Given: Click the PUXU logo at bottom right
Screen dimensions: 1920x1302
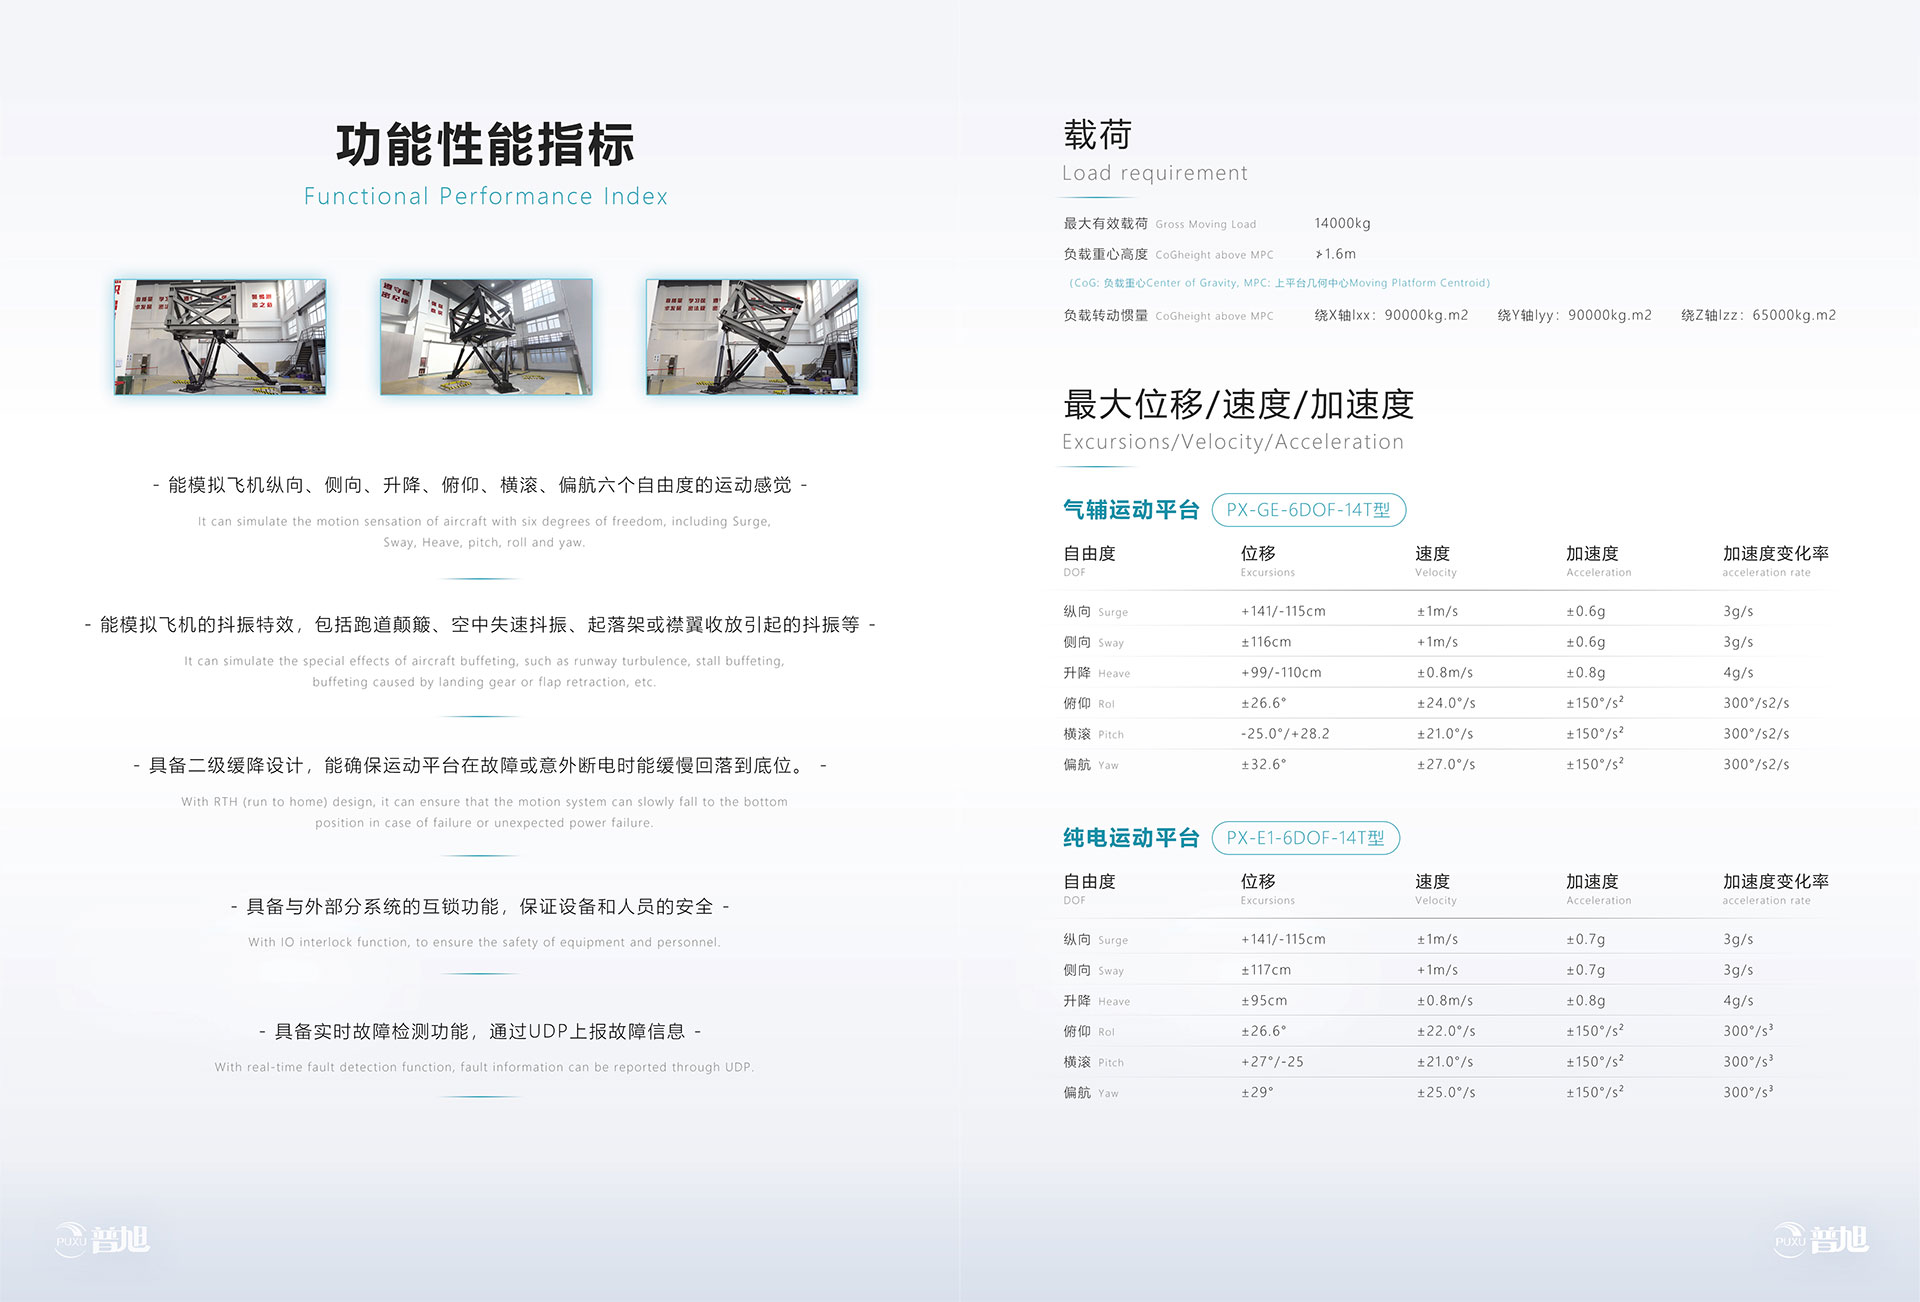Looking at the screenshot, I should pos(1821,1240).
